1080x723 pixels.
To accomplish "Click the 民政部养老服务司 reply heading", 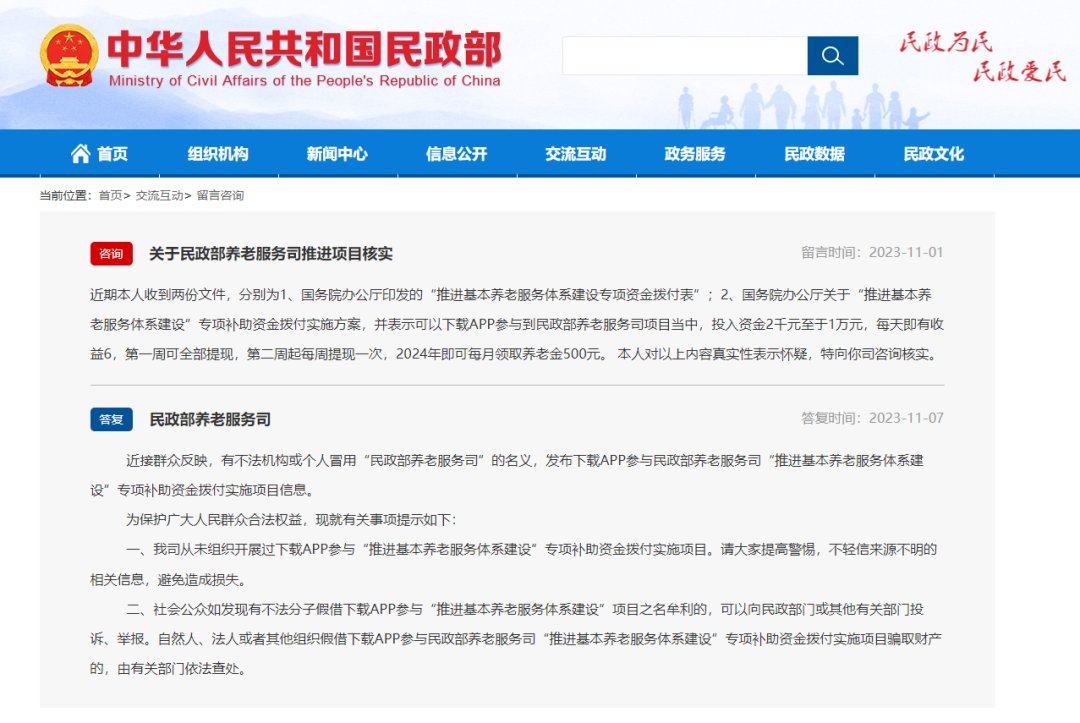I will pos(210,419).
